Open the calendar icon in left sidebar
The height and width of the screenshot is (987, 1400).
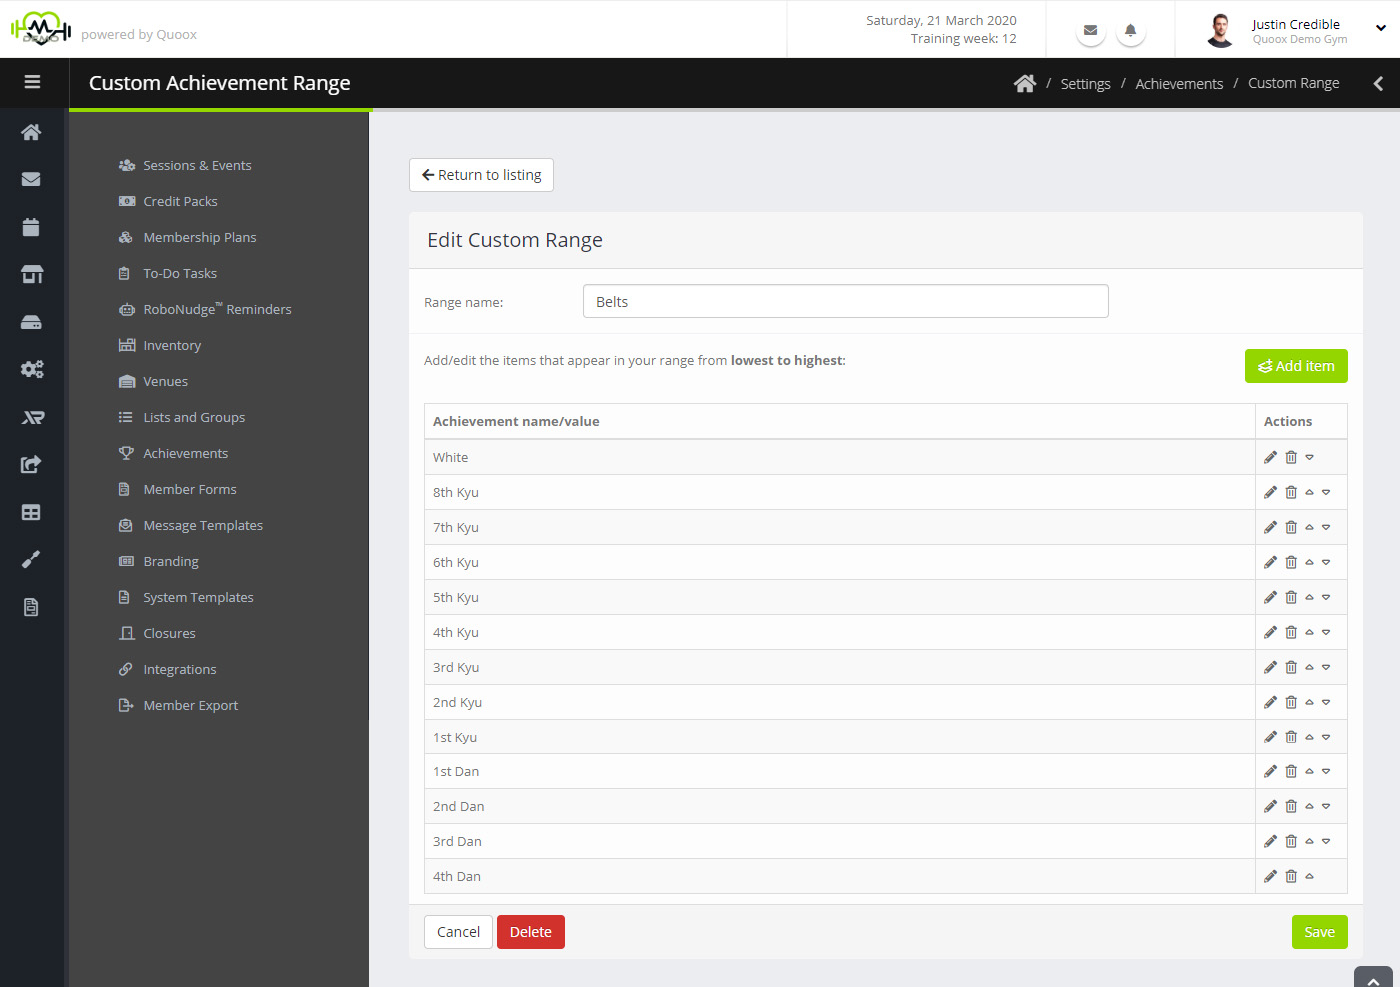pos(31,227)
